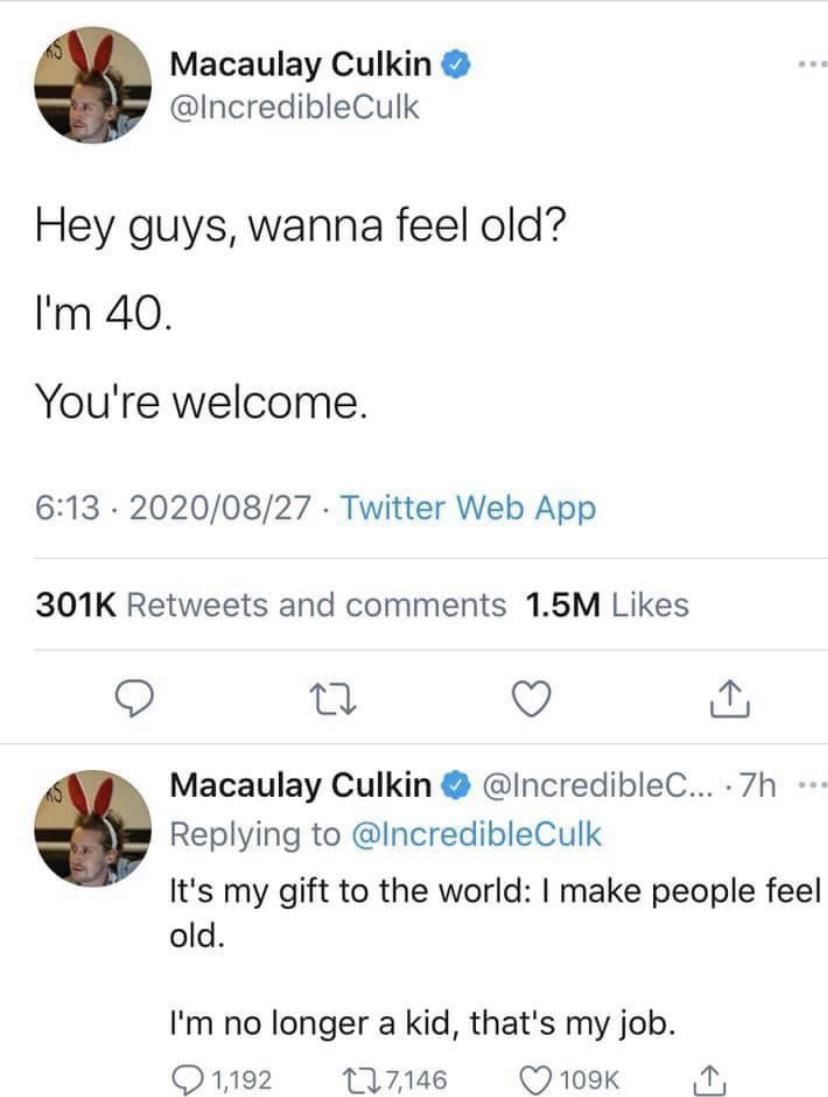
Task: View the 1.5M Likes list
Action: (606, 605)
